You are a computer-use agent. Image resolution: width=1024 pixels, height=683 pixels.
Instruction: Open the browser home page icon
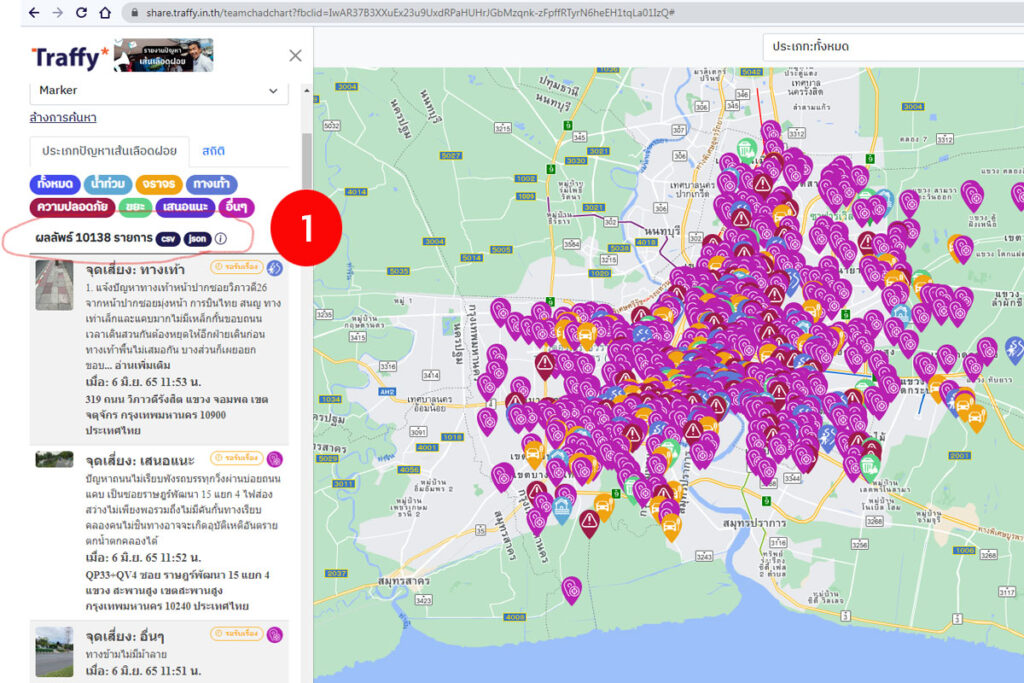point(104,12)
